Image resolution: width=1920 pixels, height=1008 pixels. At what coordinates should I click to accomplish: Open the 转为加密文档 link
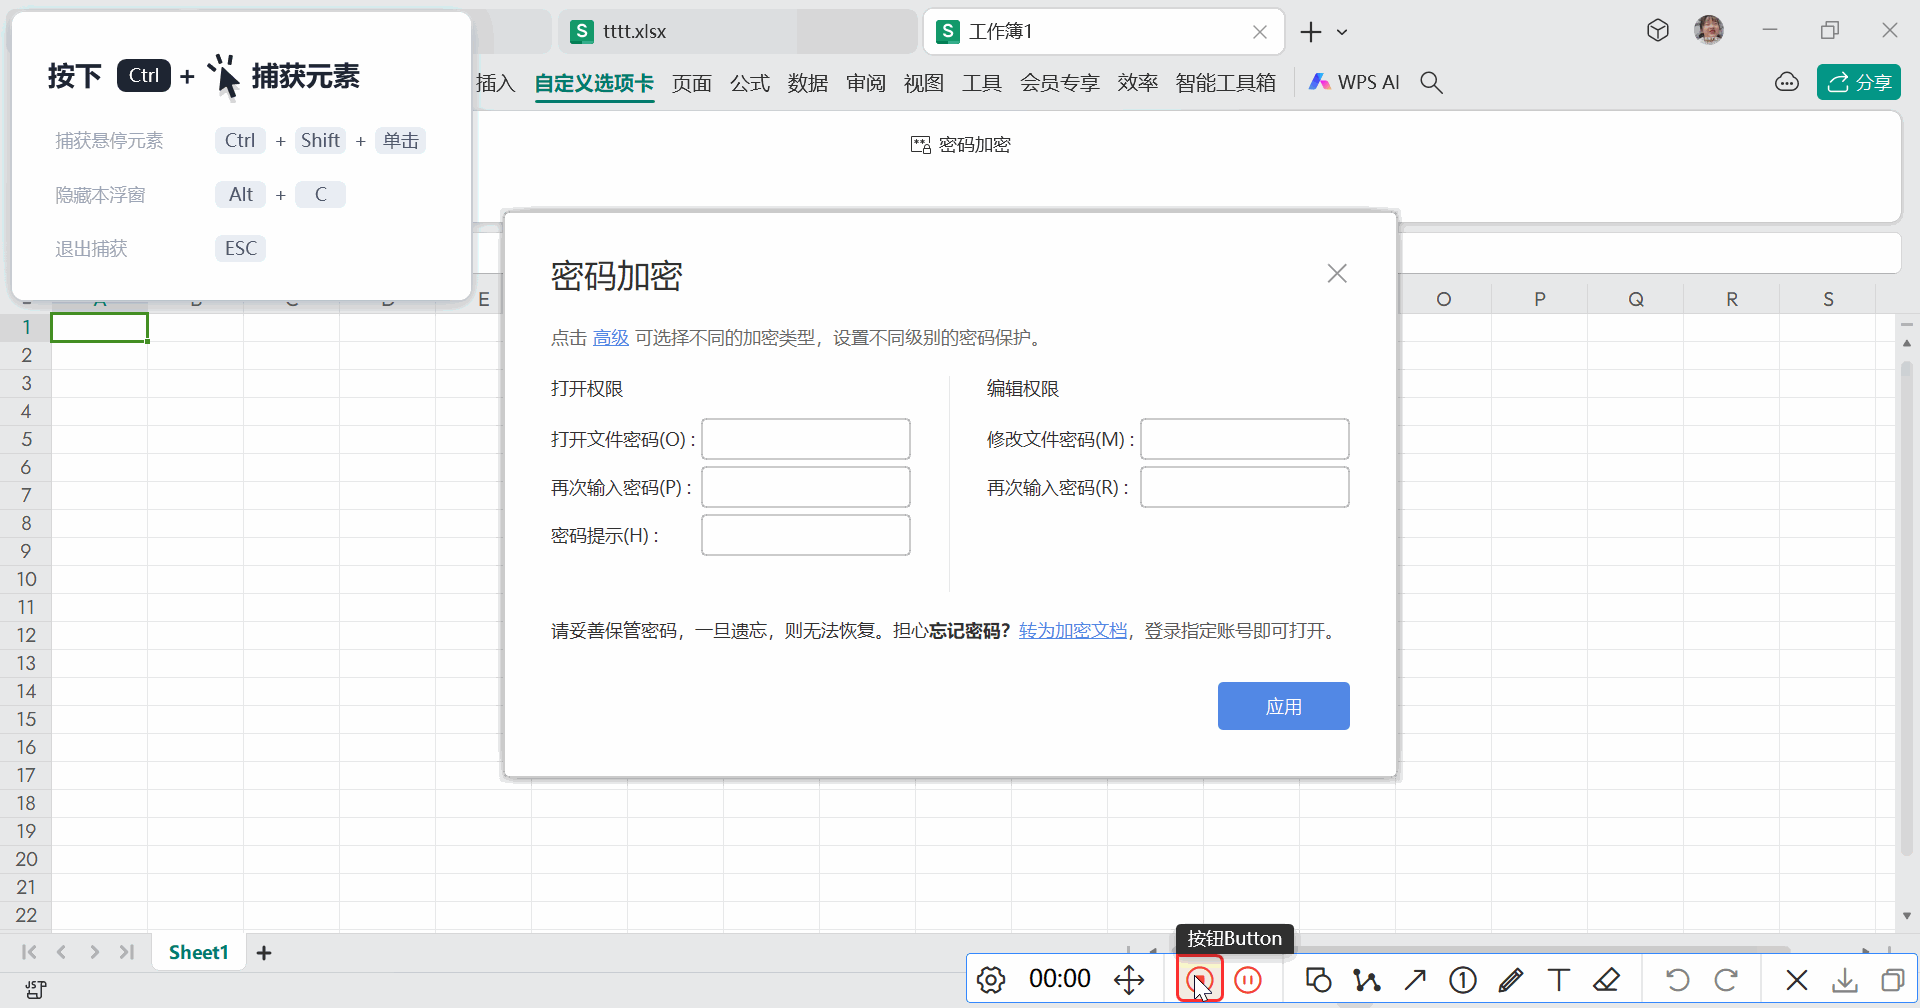pyautogui.click(x=1072, y=631)
